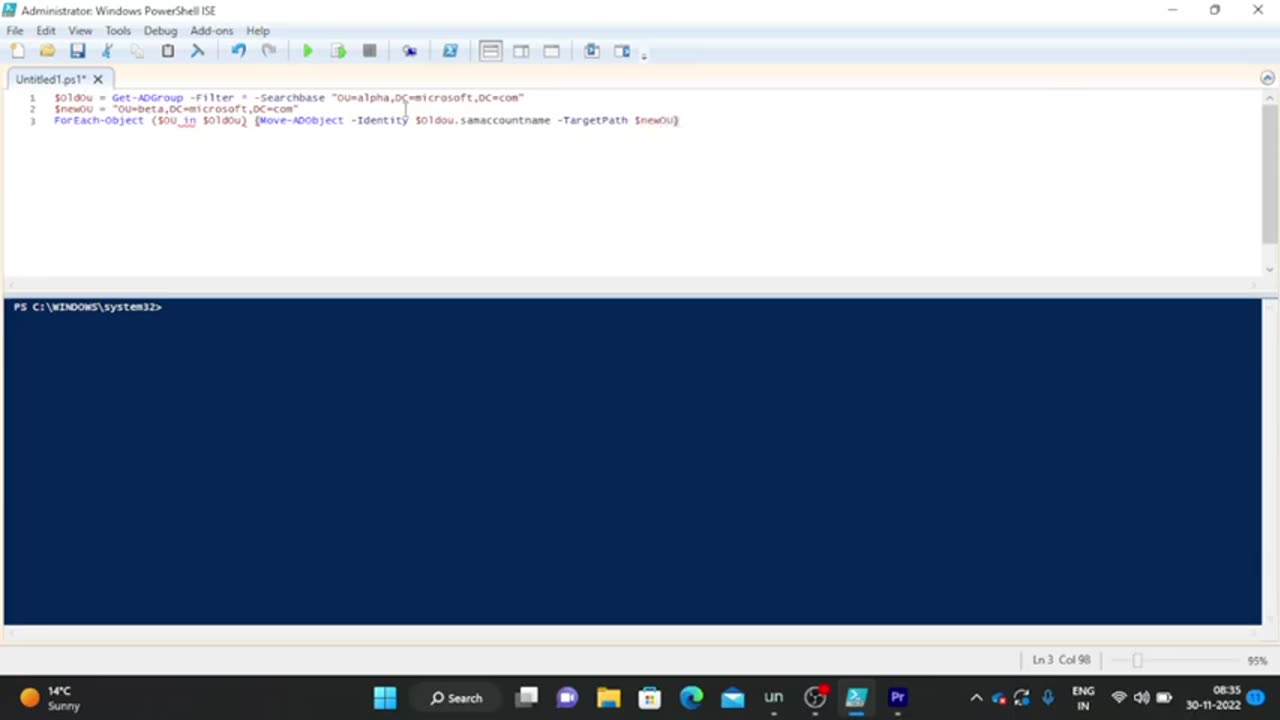
Task: Click the microphone icon in system tray
Action: pos(1047,698)
